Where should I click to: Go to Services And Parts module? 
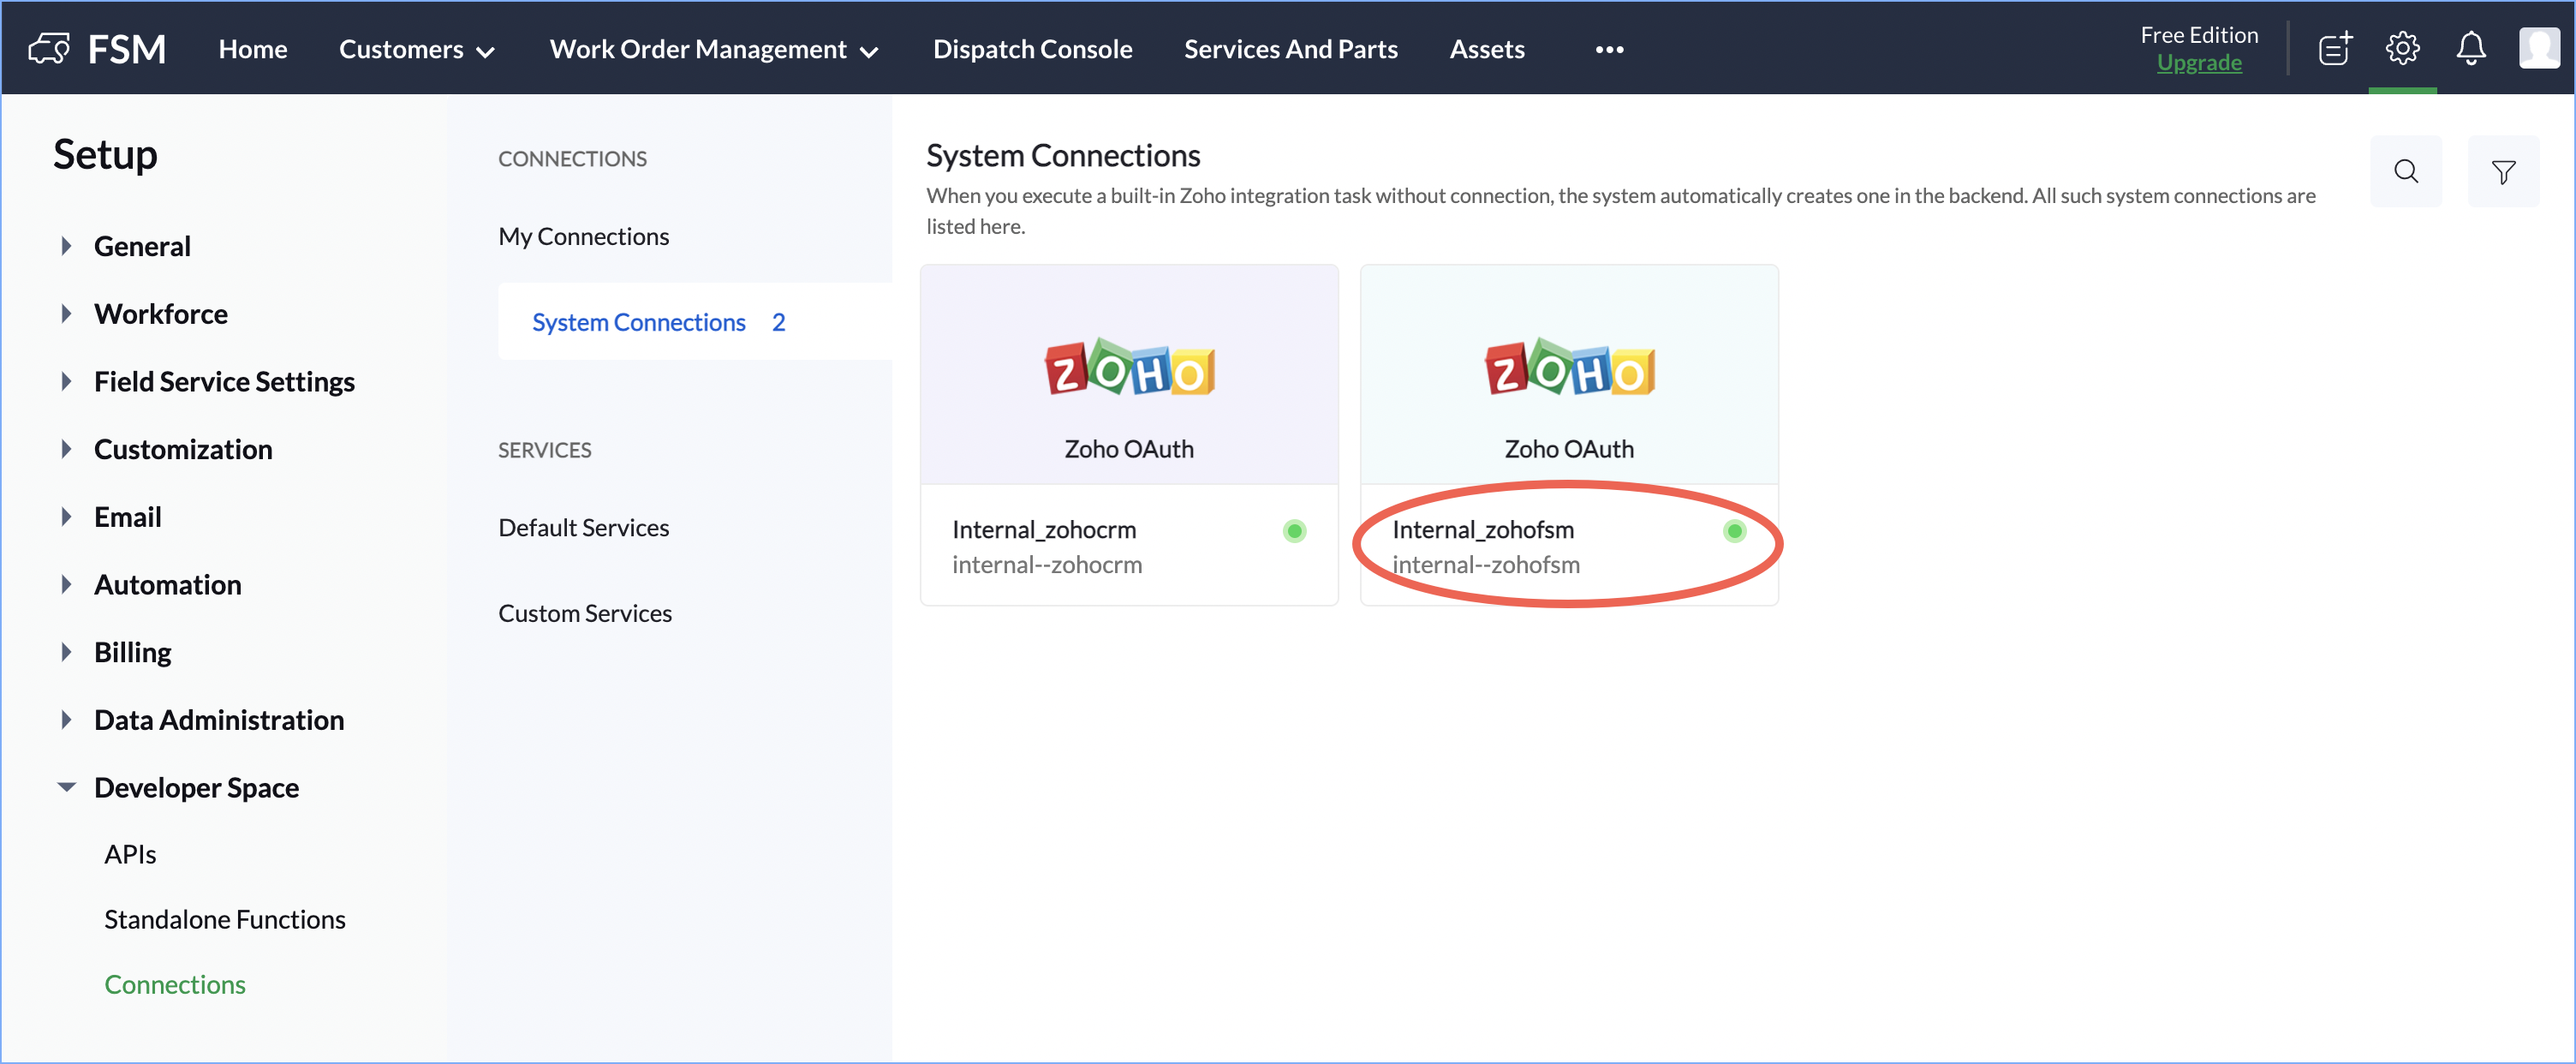click(1290, 49)
